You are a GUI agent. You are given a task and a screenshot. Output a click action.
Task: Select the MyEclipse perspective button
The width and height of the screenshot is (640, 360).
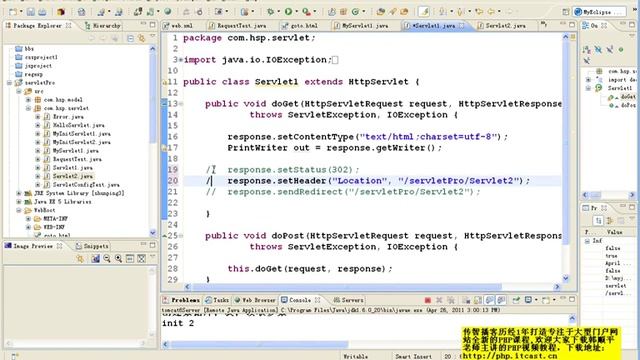click(x=599, y=12)
